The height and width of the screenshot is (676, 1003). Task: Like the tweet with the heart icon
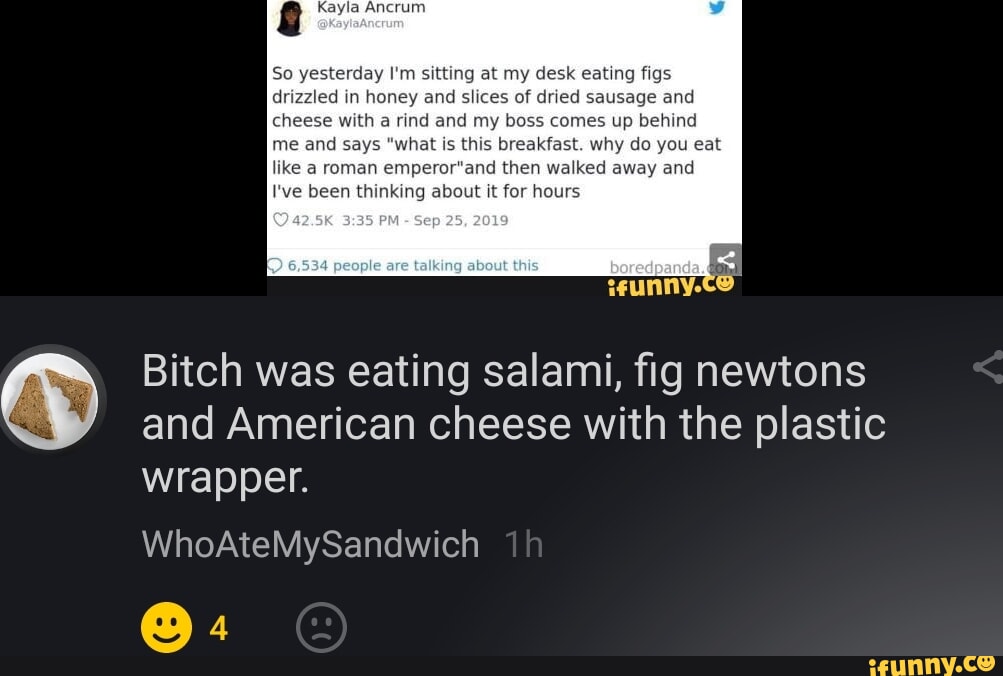(x=280, y=220)
